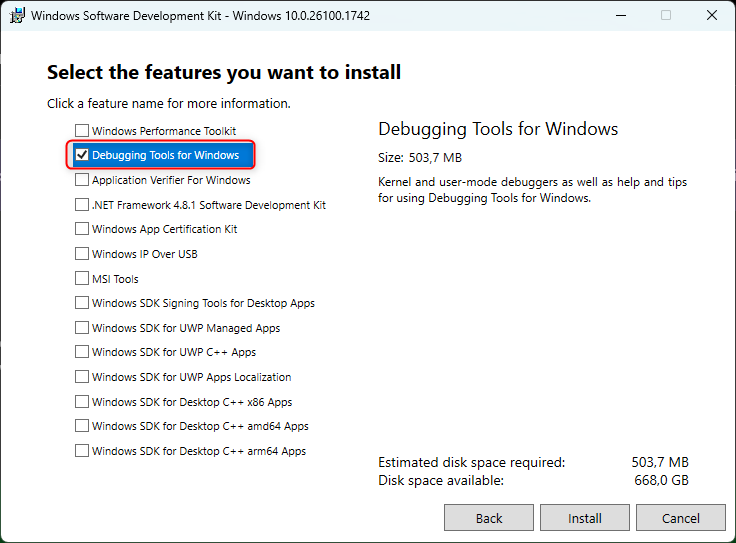This screenshot has width=736, height=543.
Task: Tick .NET Framework 4.8.1 SDK checkbox
Action: coord(82,204)
